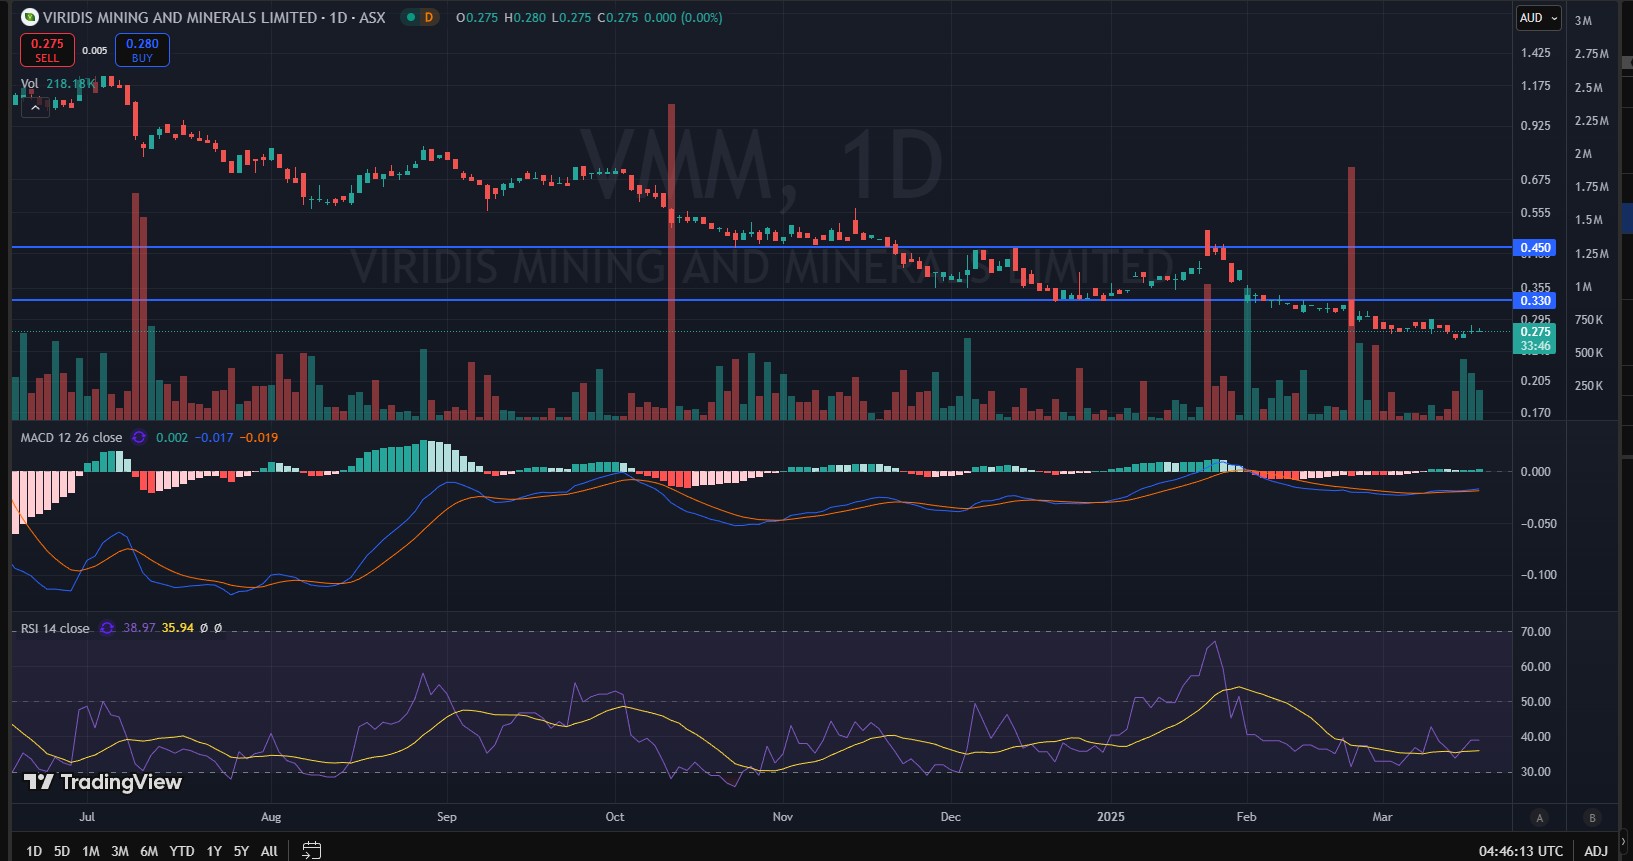Click the MACD indicator refresh icon
Viewport: 1633px width, 861px height.
pyautogui.click(x=139, y=437)
